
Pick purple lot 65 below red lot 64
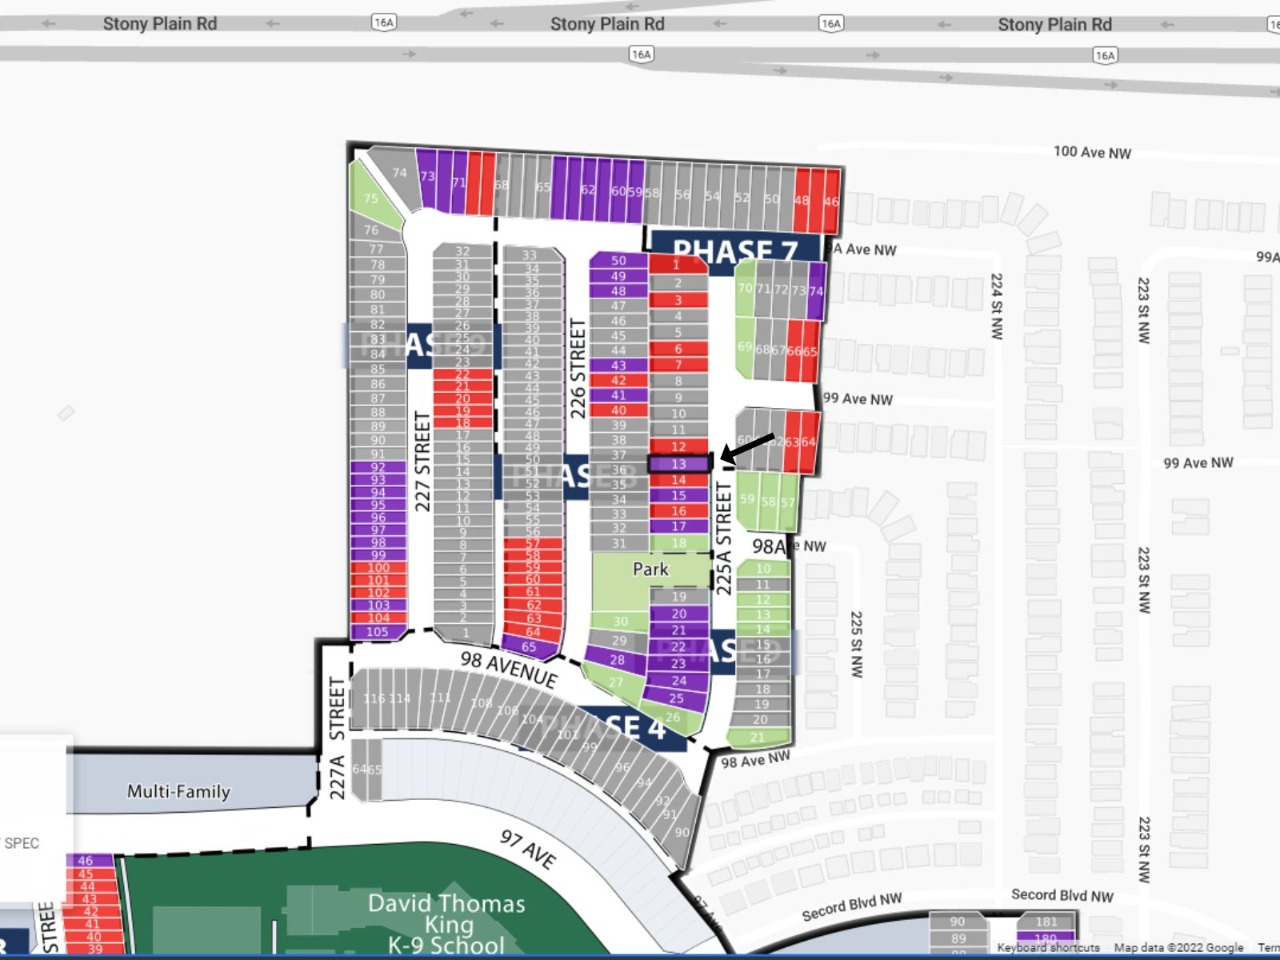pos(530,647)
